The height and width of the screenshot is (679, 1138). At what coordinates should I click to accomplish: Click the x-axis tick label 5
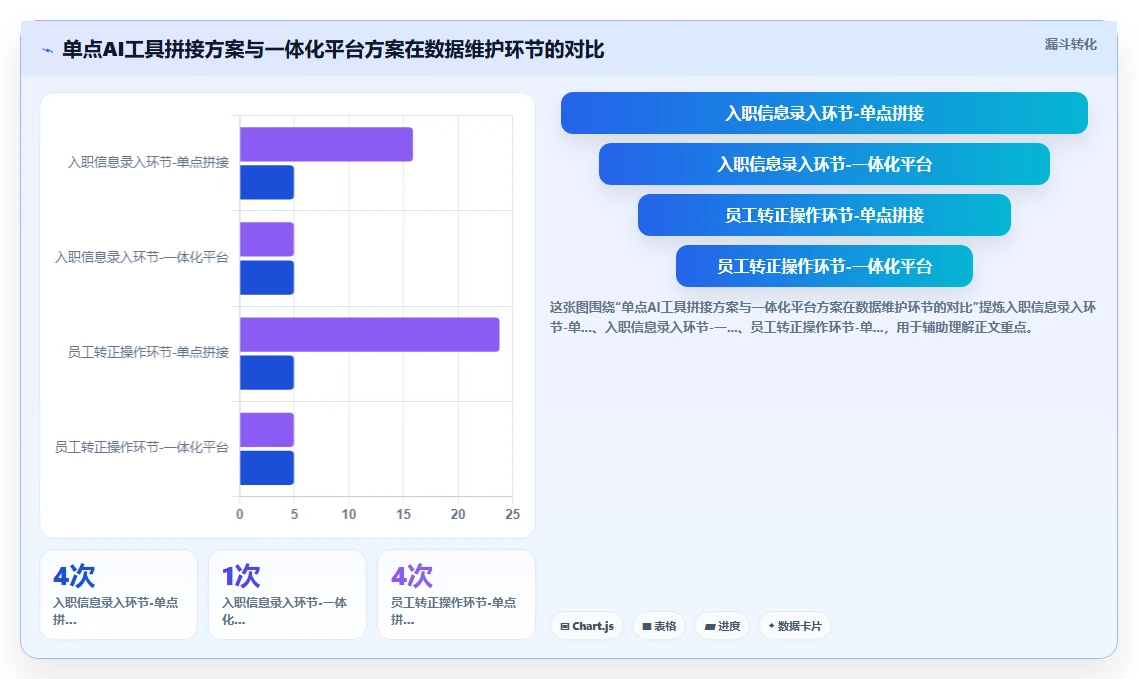[x=295, y=514]
